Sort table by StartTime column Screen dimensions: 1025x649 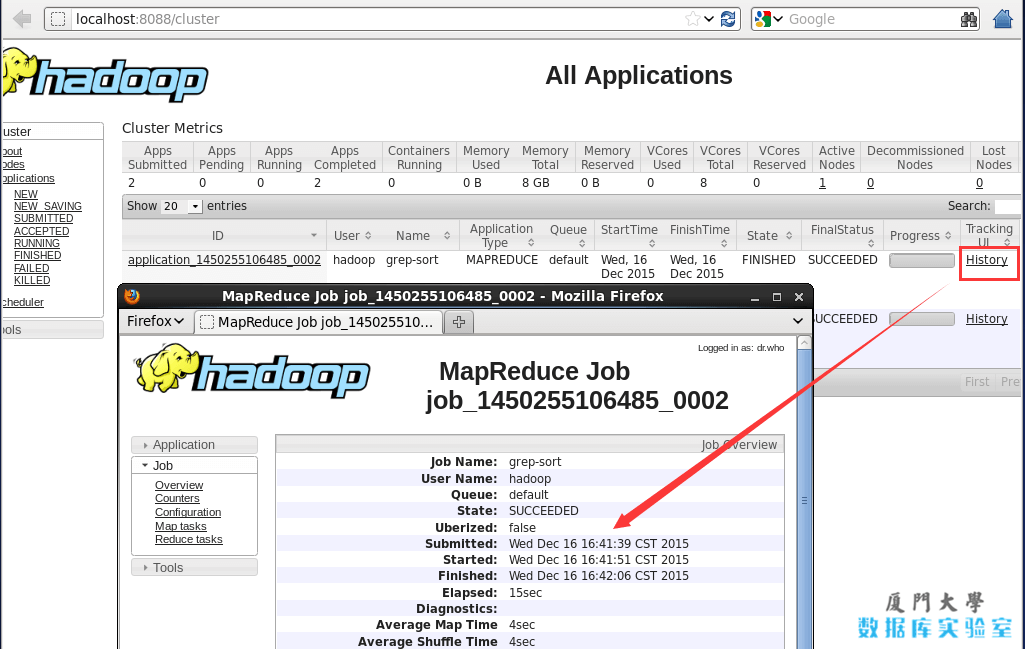tap(630, 235)
